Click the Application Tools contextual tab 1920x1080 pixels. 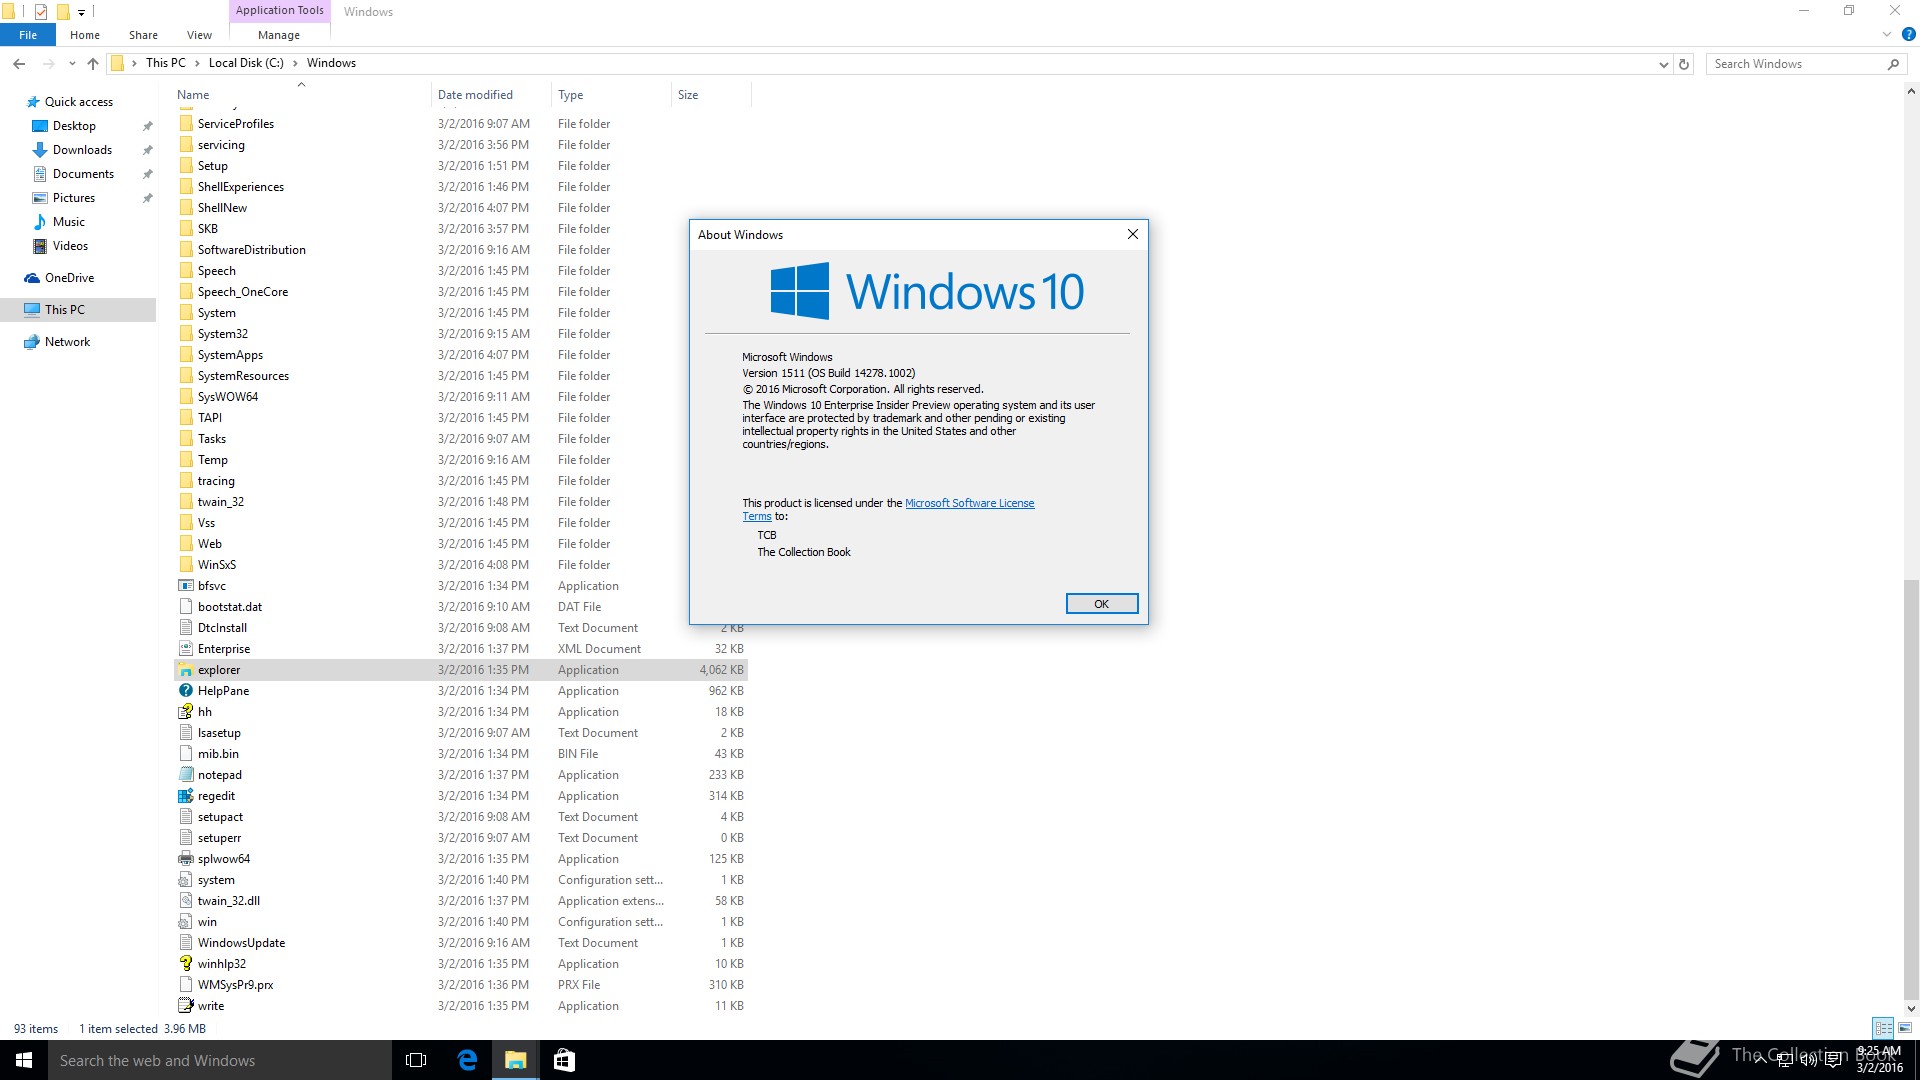coord(280,11)
